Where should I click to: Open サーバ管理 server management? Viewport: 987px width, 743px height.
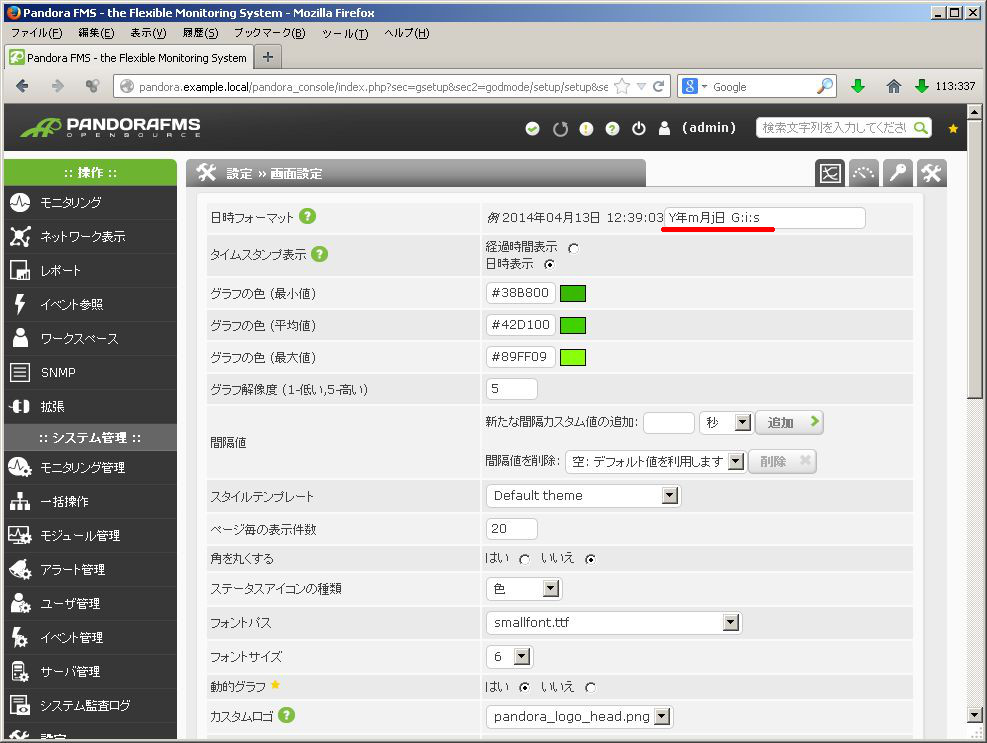point(90,672)
